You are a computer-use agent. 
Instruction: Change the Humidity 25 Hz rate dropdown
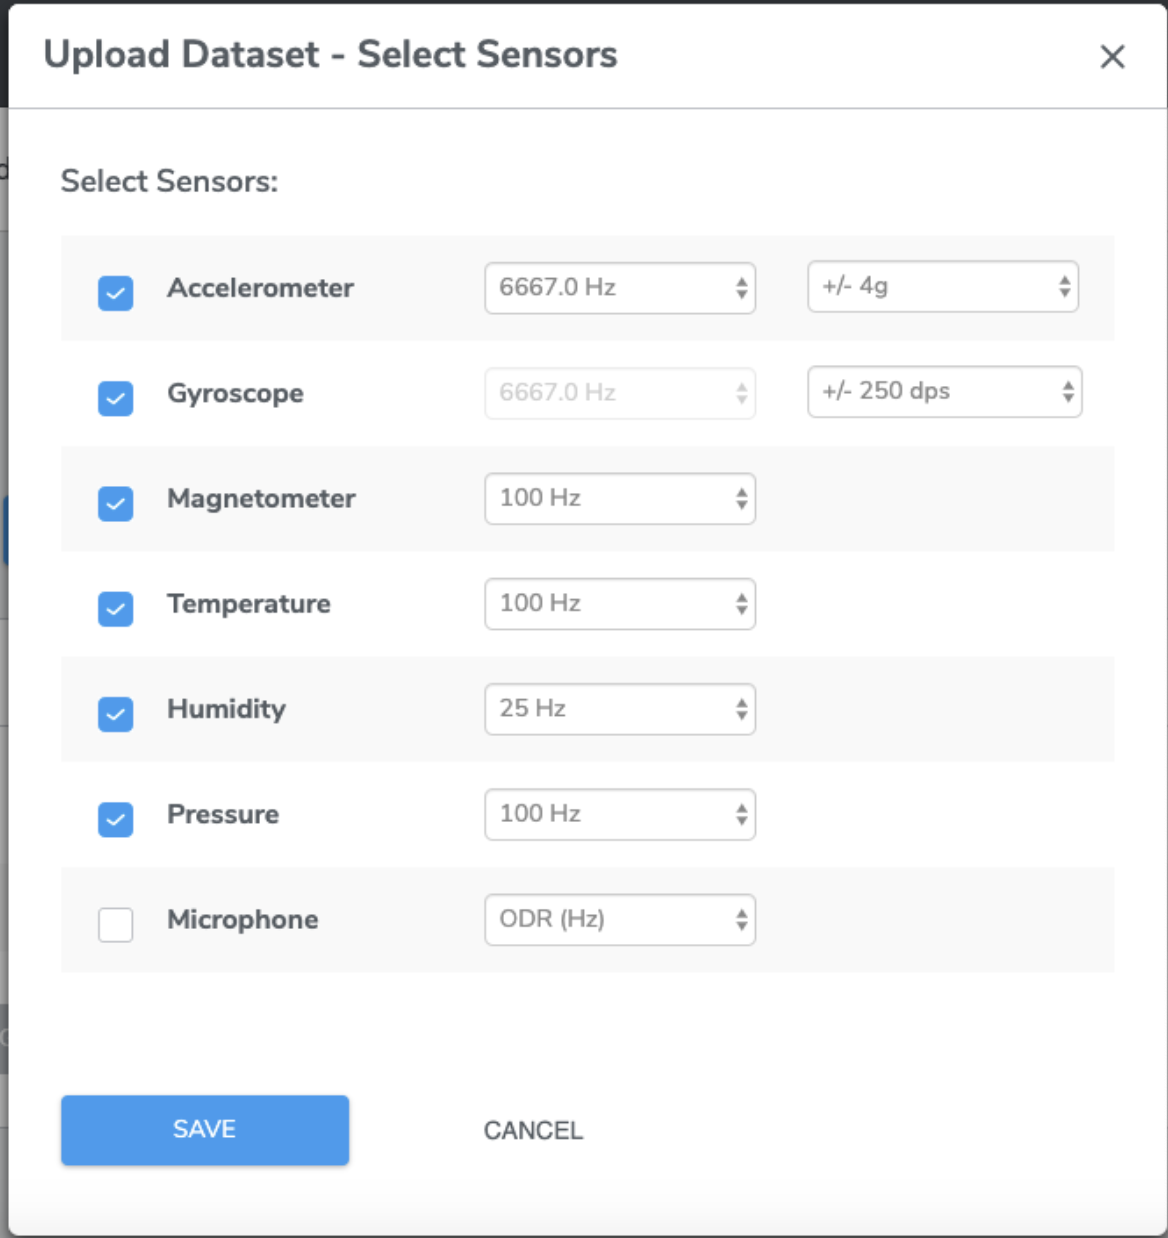click(620, 709)
